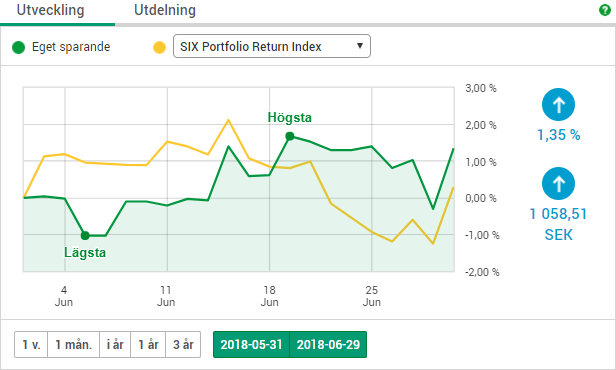Open the green help question mark icon
616x370 pixels.
[605, 10]
